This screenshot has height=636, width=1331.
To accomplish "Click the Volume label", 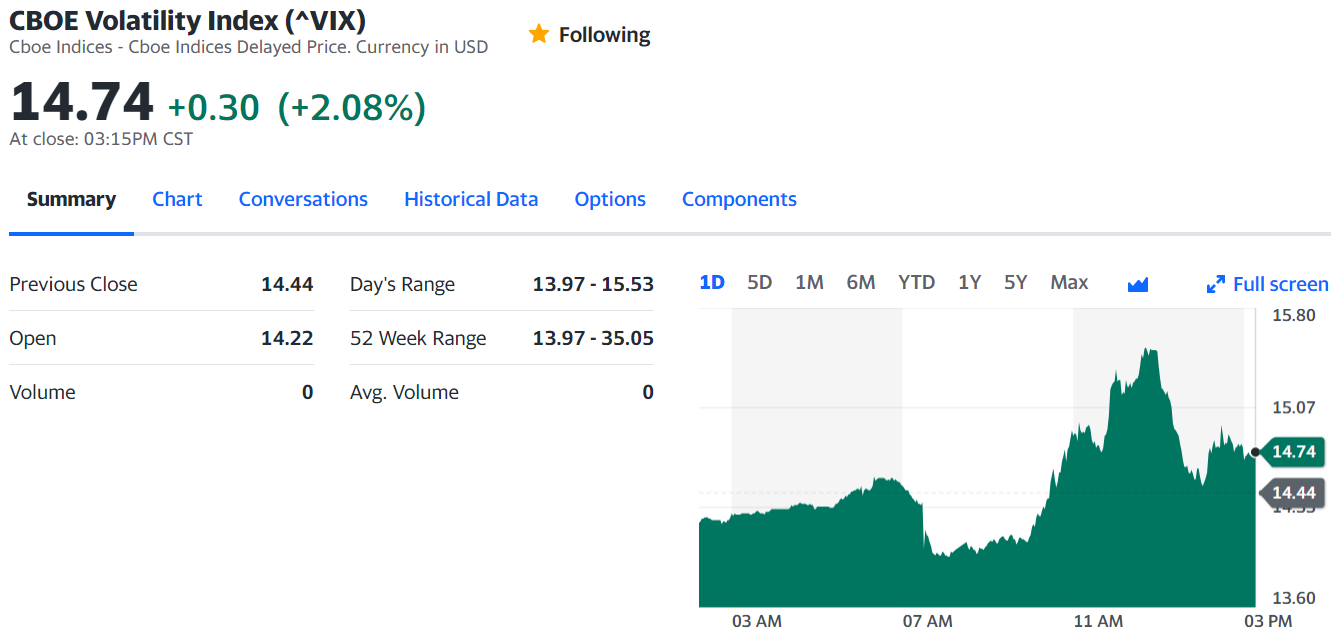I will (42, 392).
